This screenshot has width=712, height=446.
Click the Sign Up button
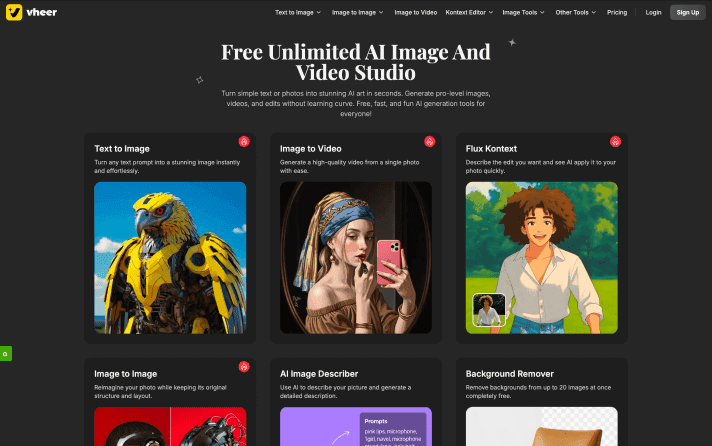pyautogui.click(x=687, y=12)
